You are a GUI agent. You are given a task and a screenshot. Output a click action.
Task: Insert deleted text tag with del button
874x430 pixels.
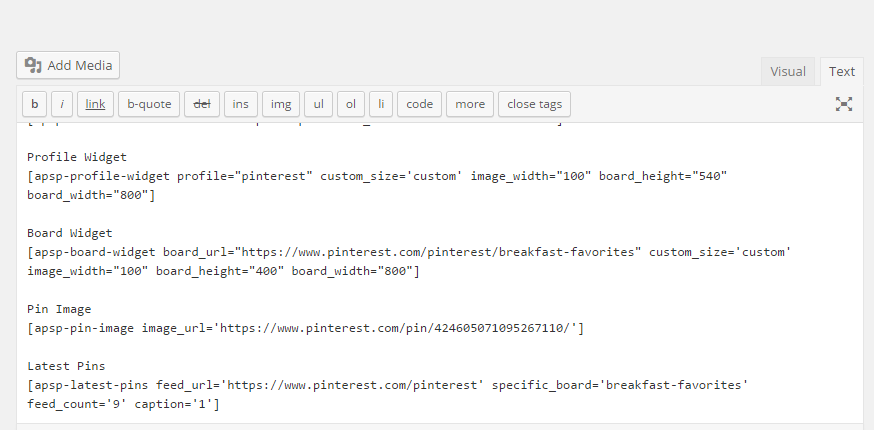[x=202, y=104]
